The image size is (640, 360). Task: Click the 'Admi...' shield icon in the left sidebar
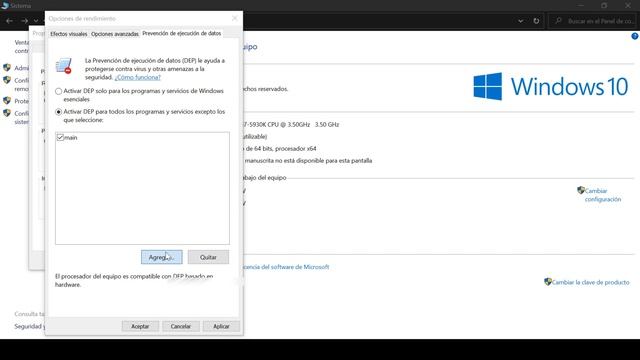click(x=7, y=68)
